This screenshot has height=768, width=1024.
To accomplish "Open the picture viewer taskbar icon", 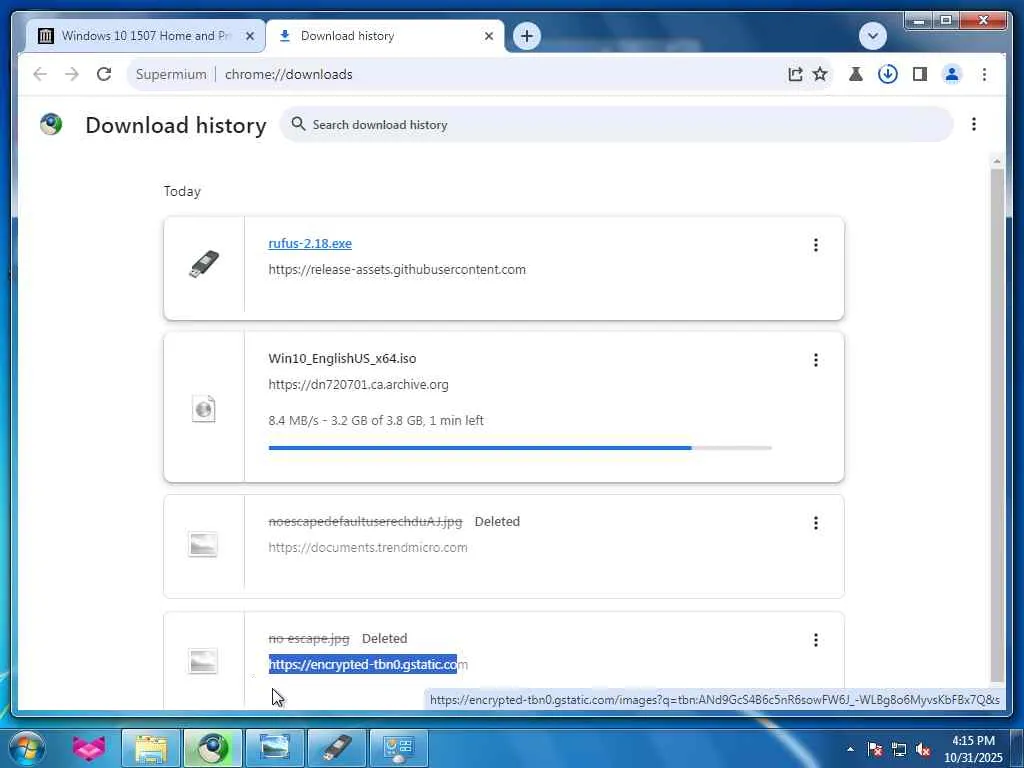I will (x=275, y=748).
